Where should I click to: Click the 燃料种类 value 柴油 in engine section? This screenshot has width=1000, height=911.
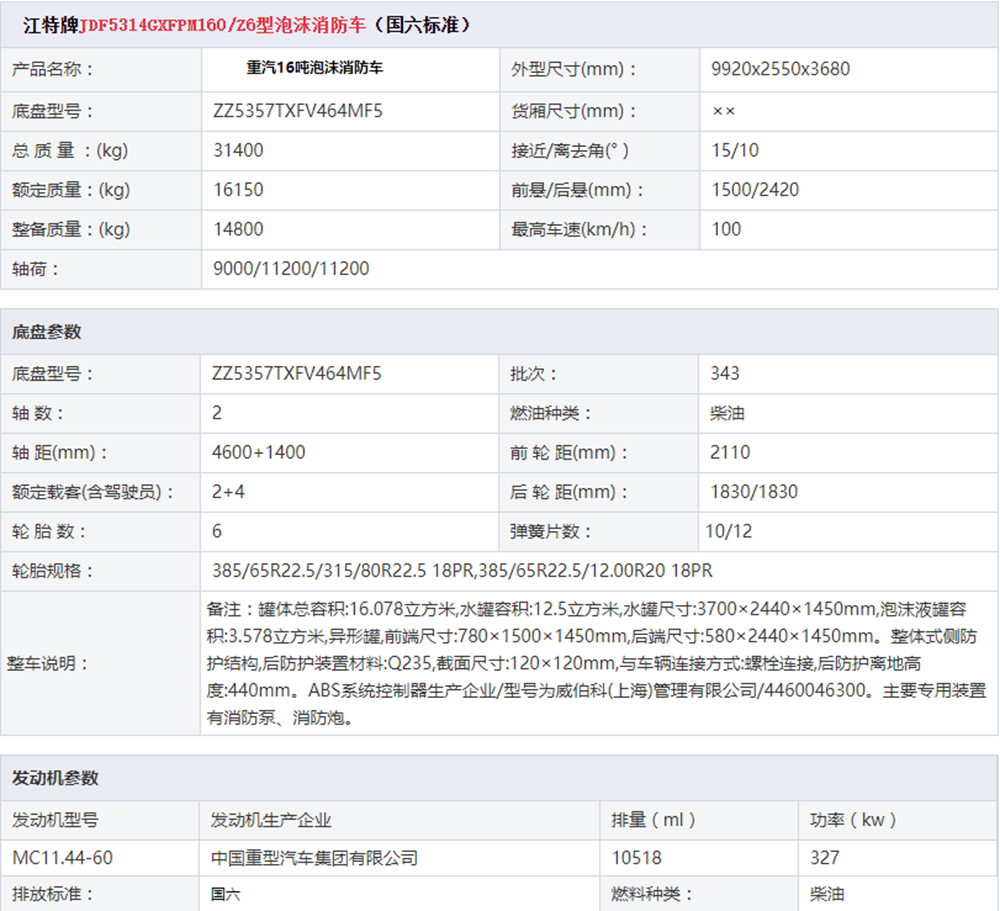pyautogui.click(x=827, y=894)
